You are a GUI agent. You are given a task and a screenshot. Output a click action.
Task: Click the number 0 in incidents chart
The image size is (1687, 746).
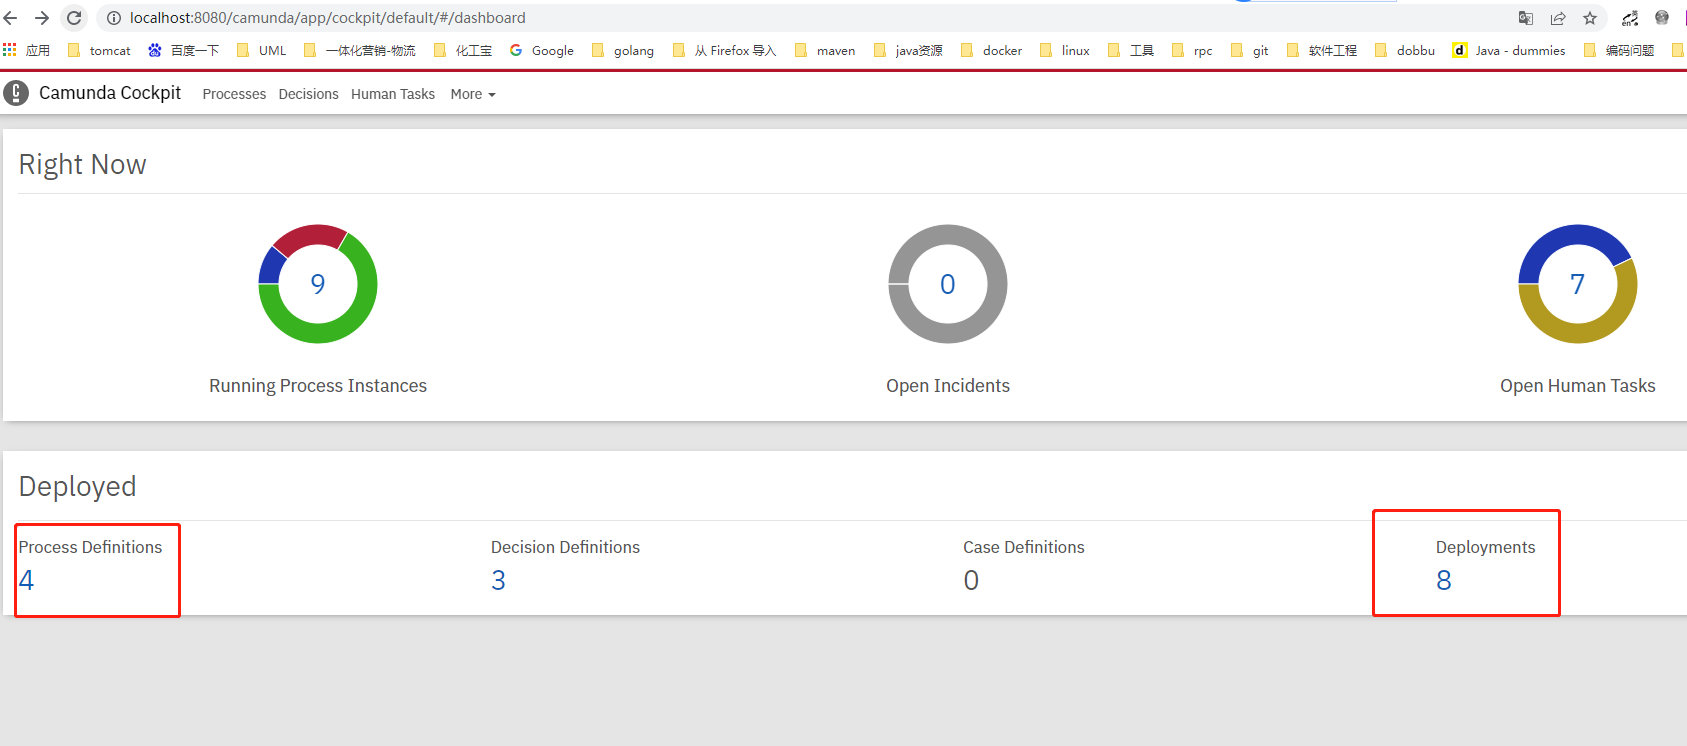948,284
